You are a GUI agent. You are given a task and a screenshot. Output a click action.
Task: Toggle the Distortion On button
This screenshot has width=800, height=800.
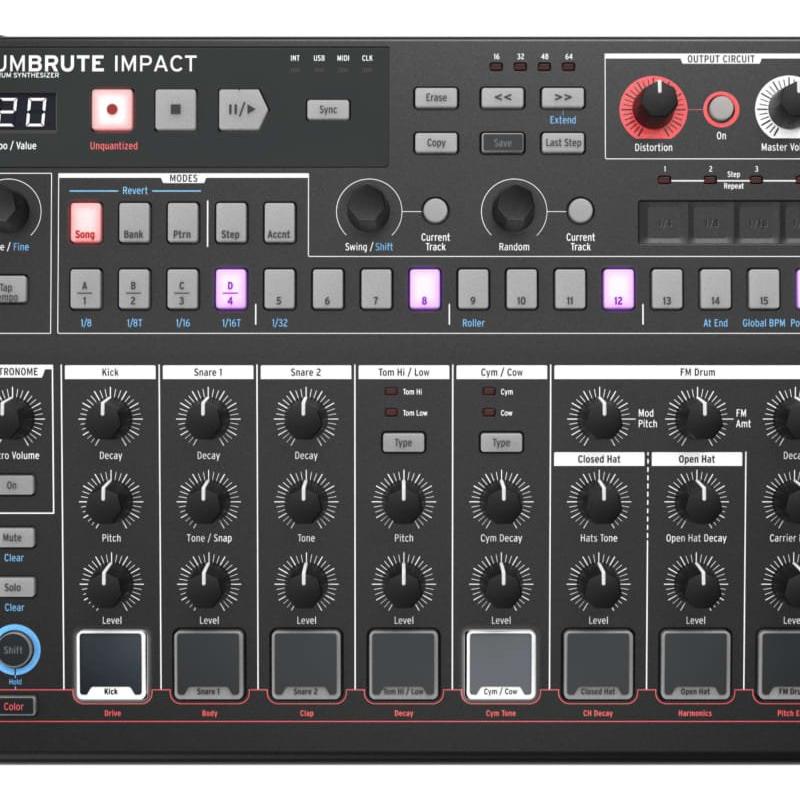(721, 109)
